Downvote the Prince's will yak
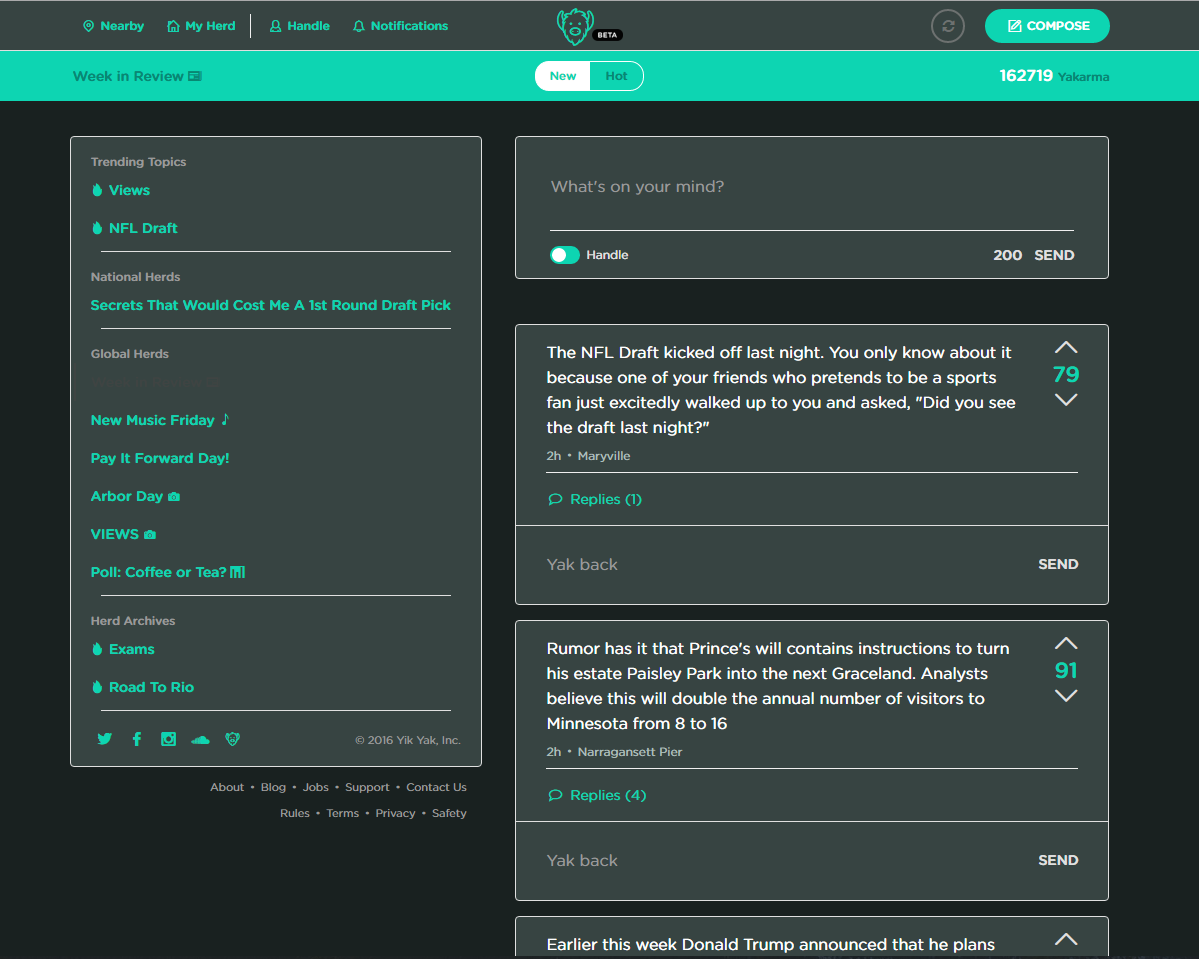This screenshot has height=959, width=1199. pos(1066,696)
